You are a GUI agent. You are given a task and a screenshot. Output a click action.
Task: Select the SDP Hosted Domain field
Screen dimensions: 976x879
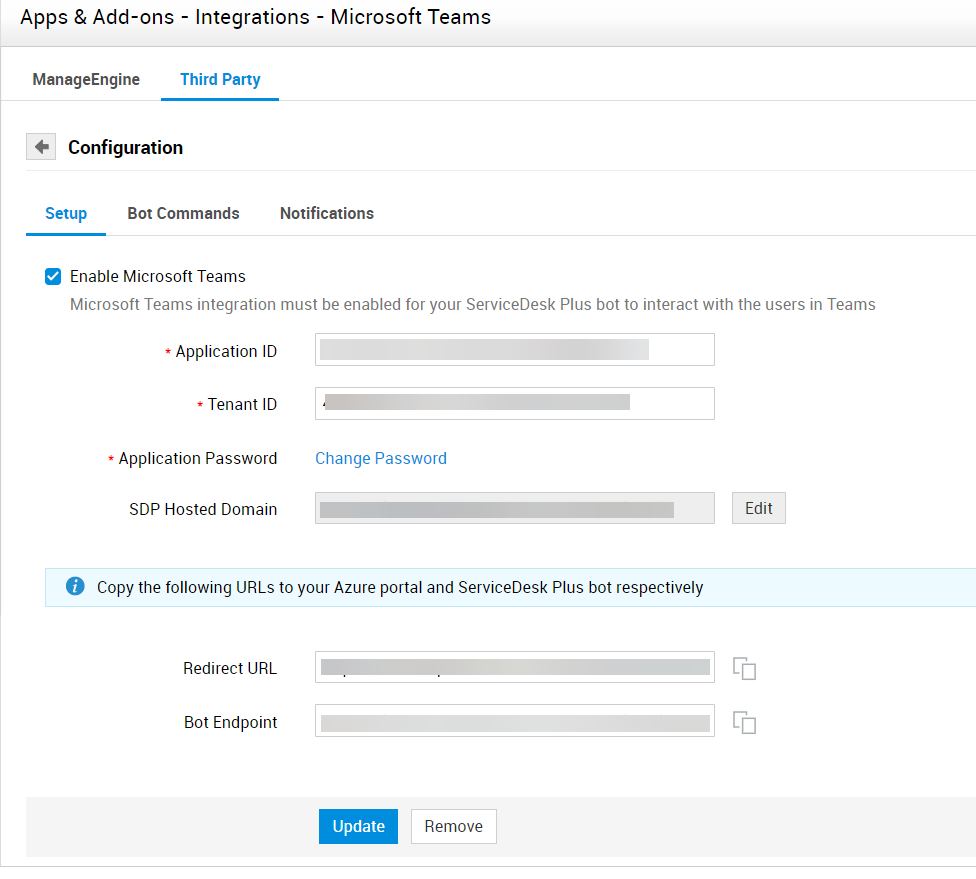(x=514, y=508)
